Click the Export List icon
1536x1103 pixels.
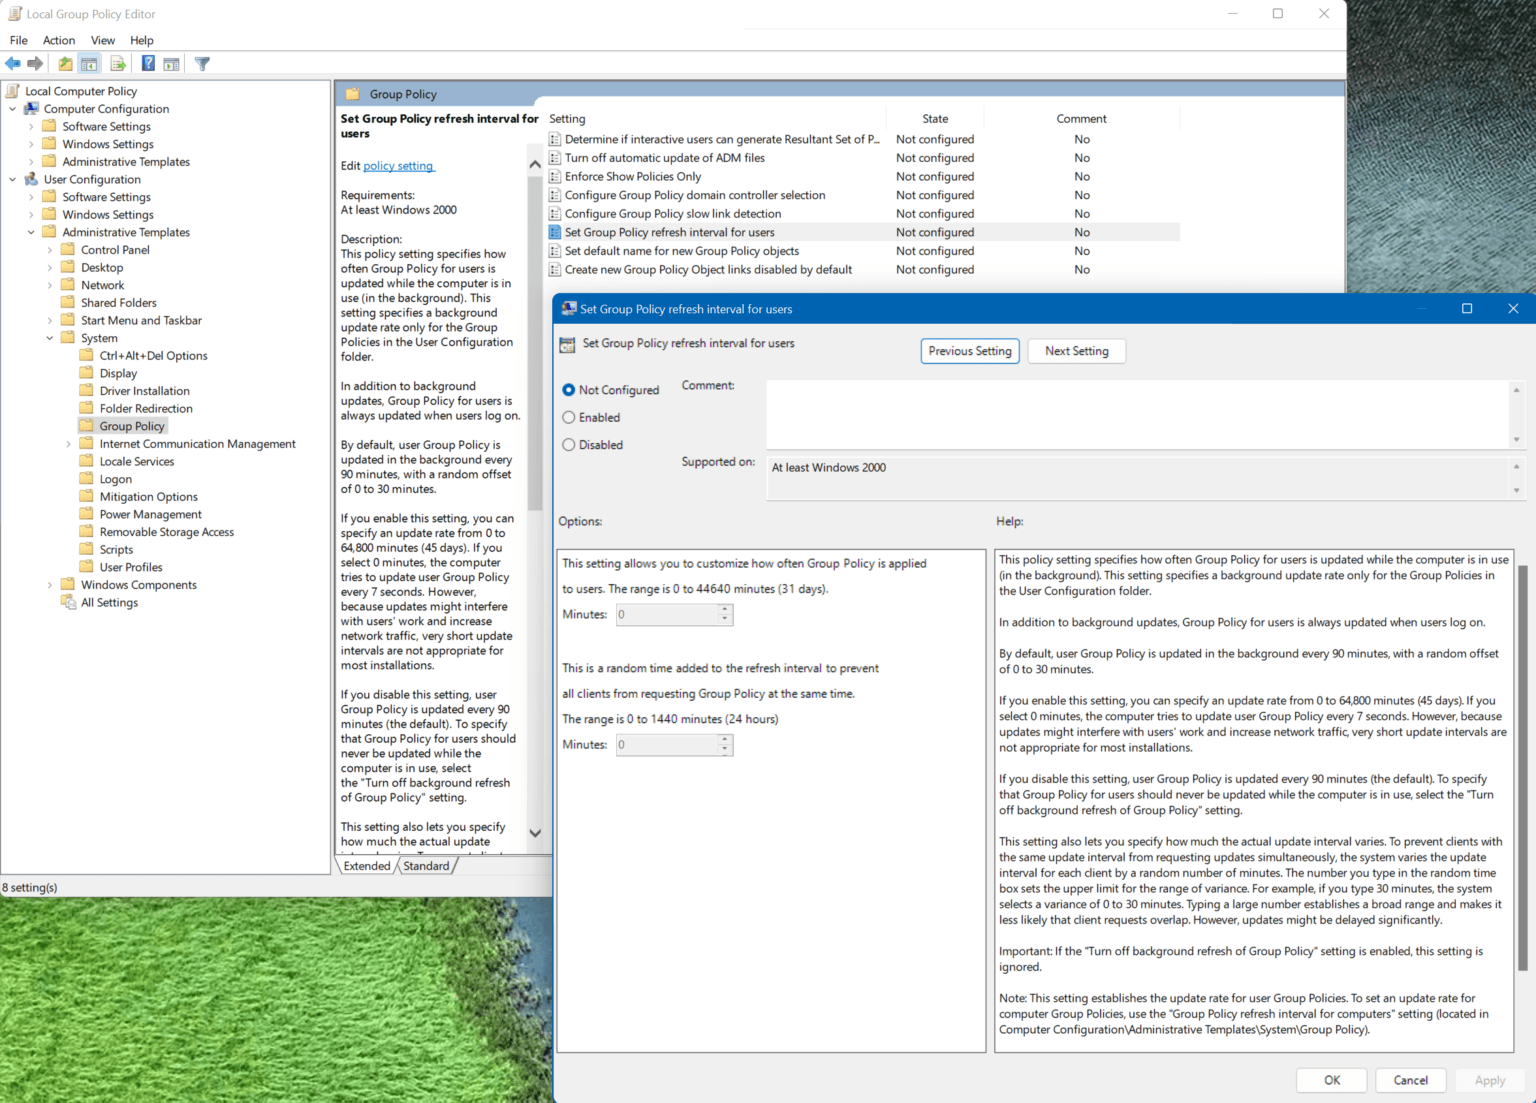[118, 63]
